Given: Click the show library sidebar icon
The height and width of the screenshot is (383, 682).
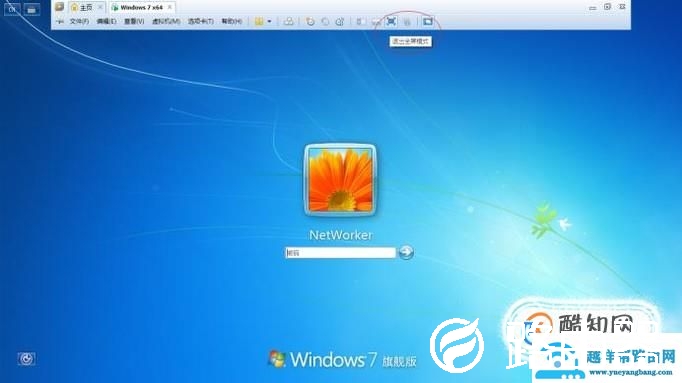Looking at the screenshot, I should point(361,21).
